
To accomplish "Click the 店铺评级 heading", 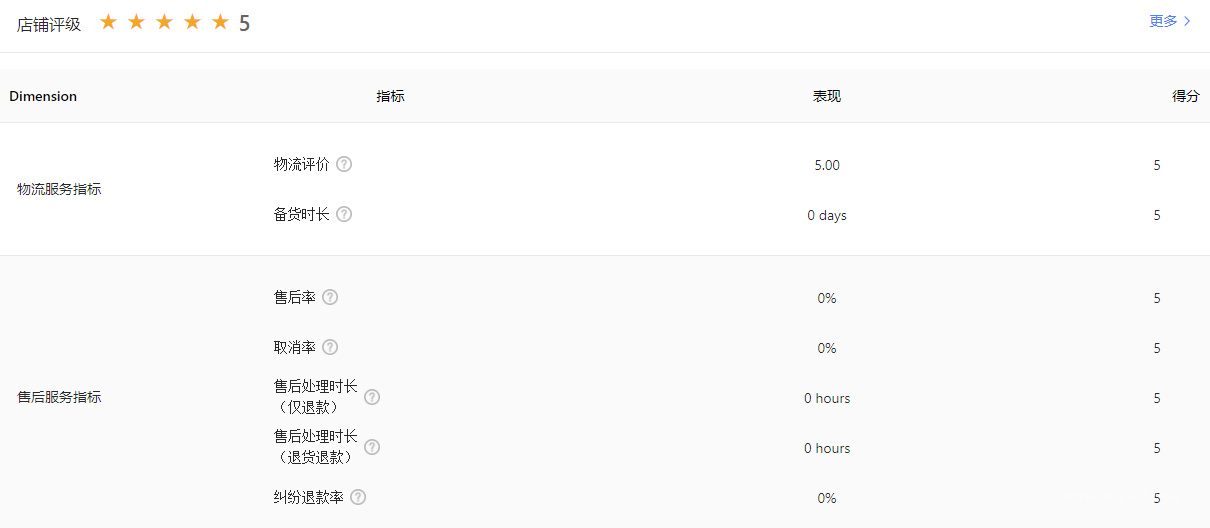I will (49, 25).
